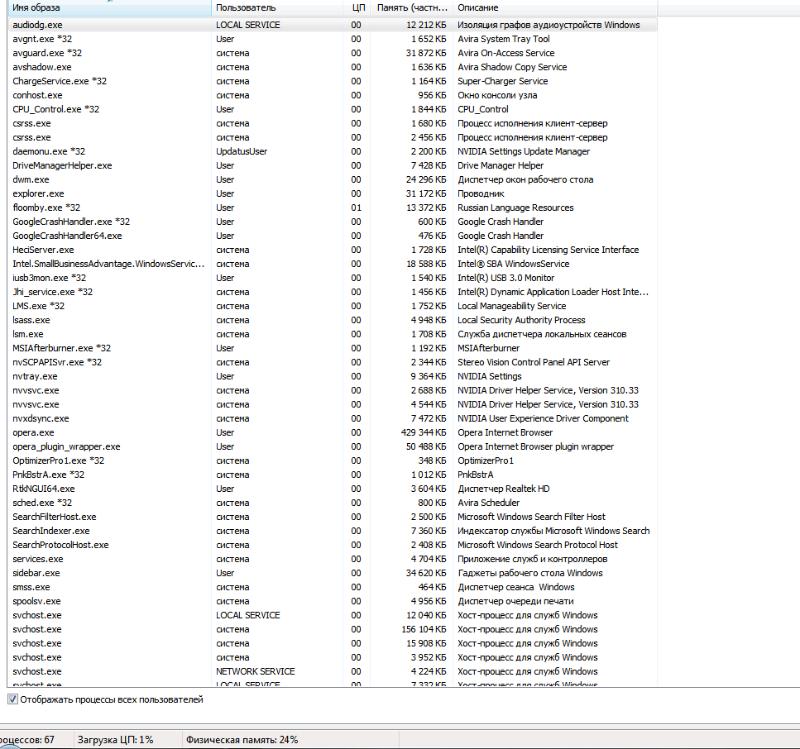Image resolution: width=800 pixels, height=749 pixels.
Task: Click the Проводник description cell
Action: [481, 194]
